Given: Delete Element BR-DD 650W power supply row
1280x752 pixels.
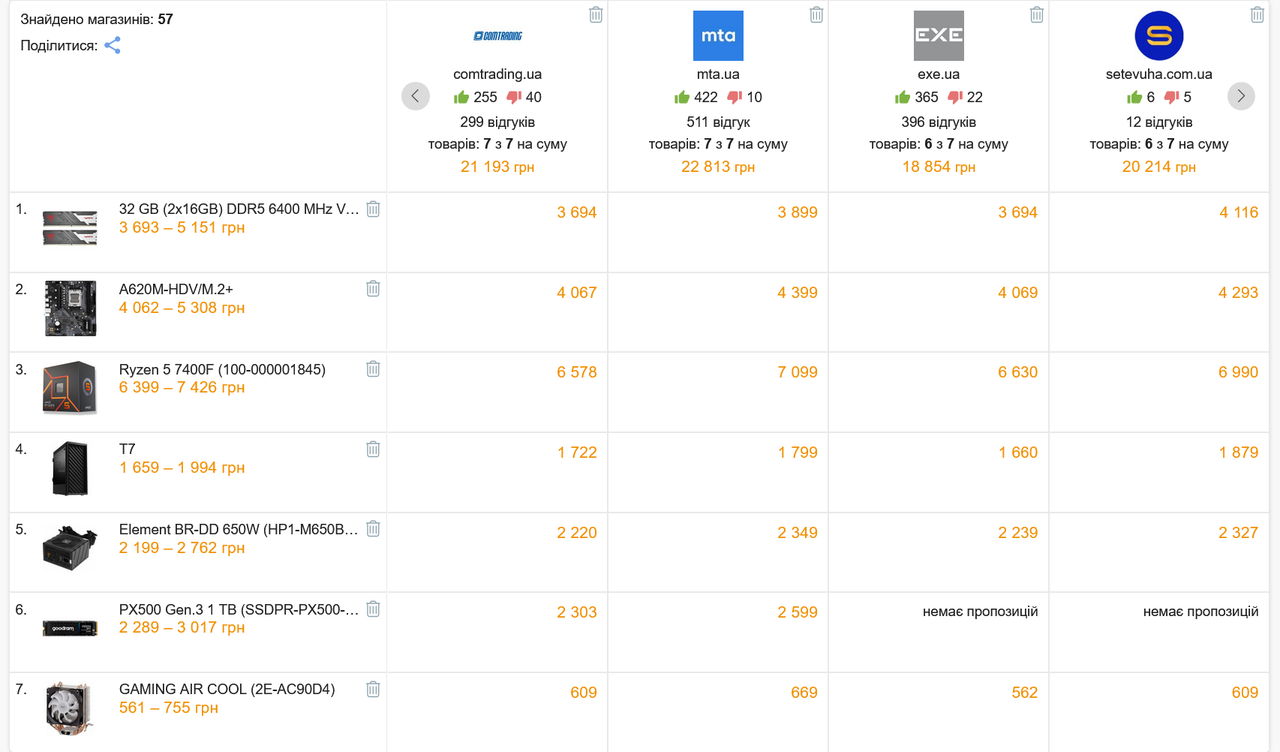Looking at the screenshot, I should 373,529.
